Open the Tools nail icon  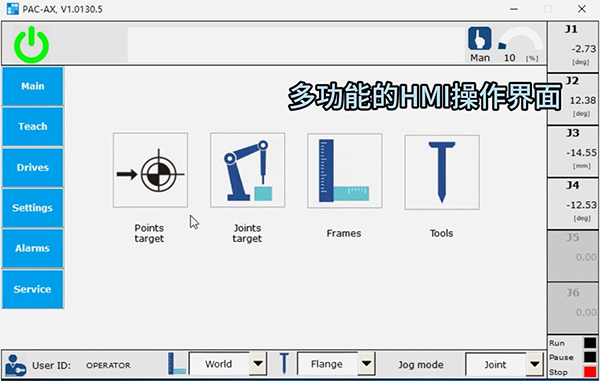point(442,172)
